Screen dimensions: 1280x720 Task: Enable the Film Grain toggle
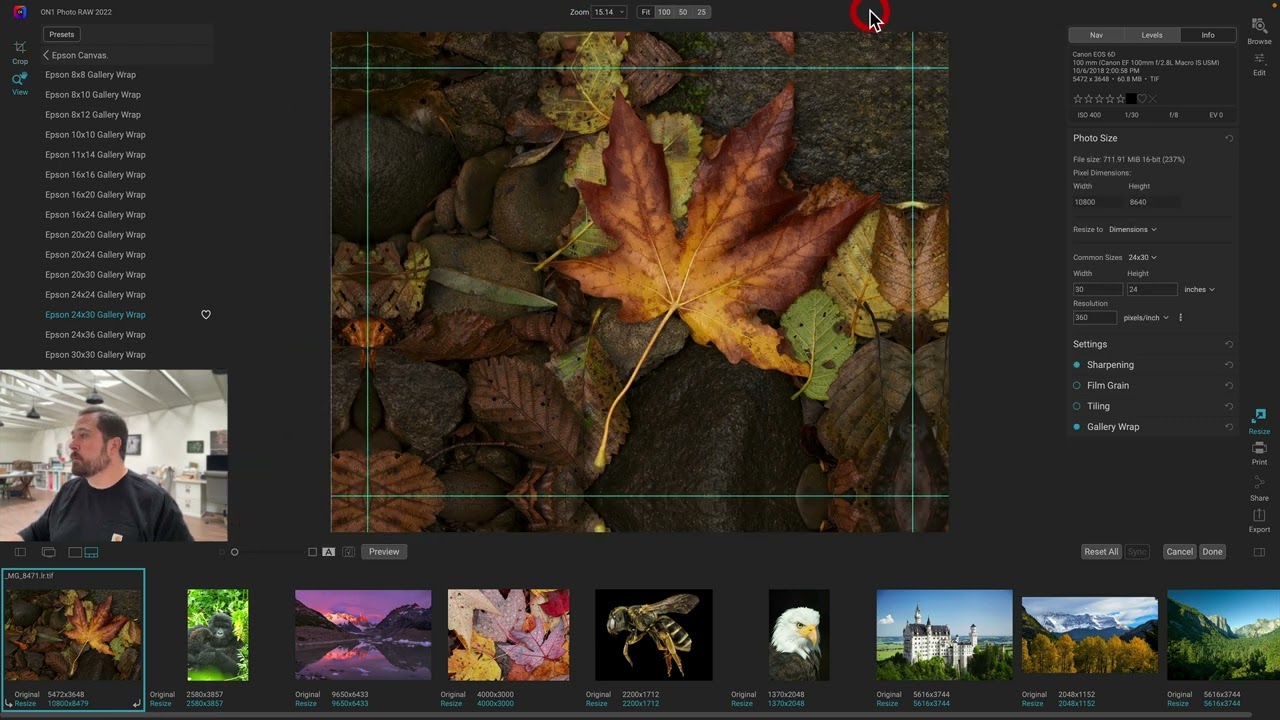(x=1077, y=386)
